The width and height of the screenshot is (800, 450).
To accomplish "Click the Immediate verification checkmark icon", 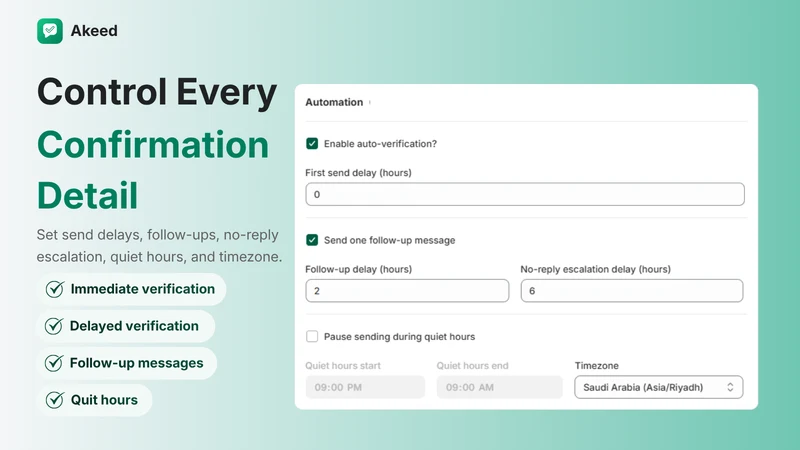I will coord(55,289).
